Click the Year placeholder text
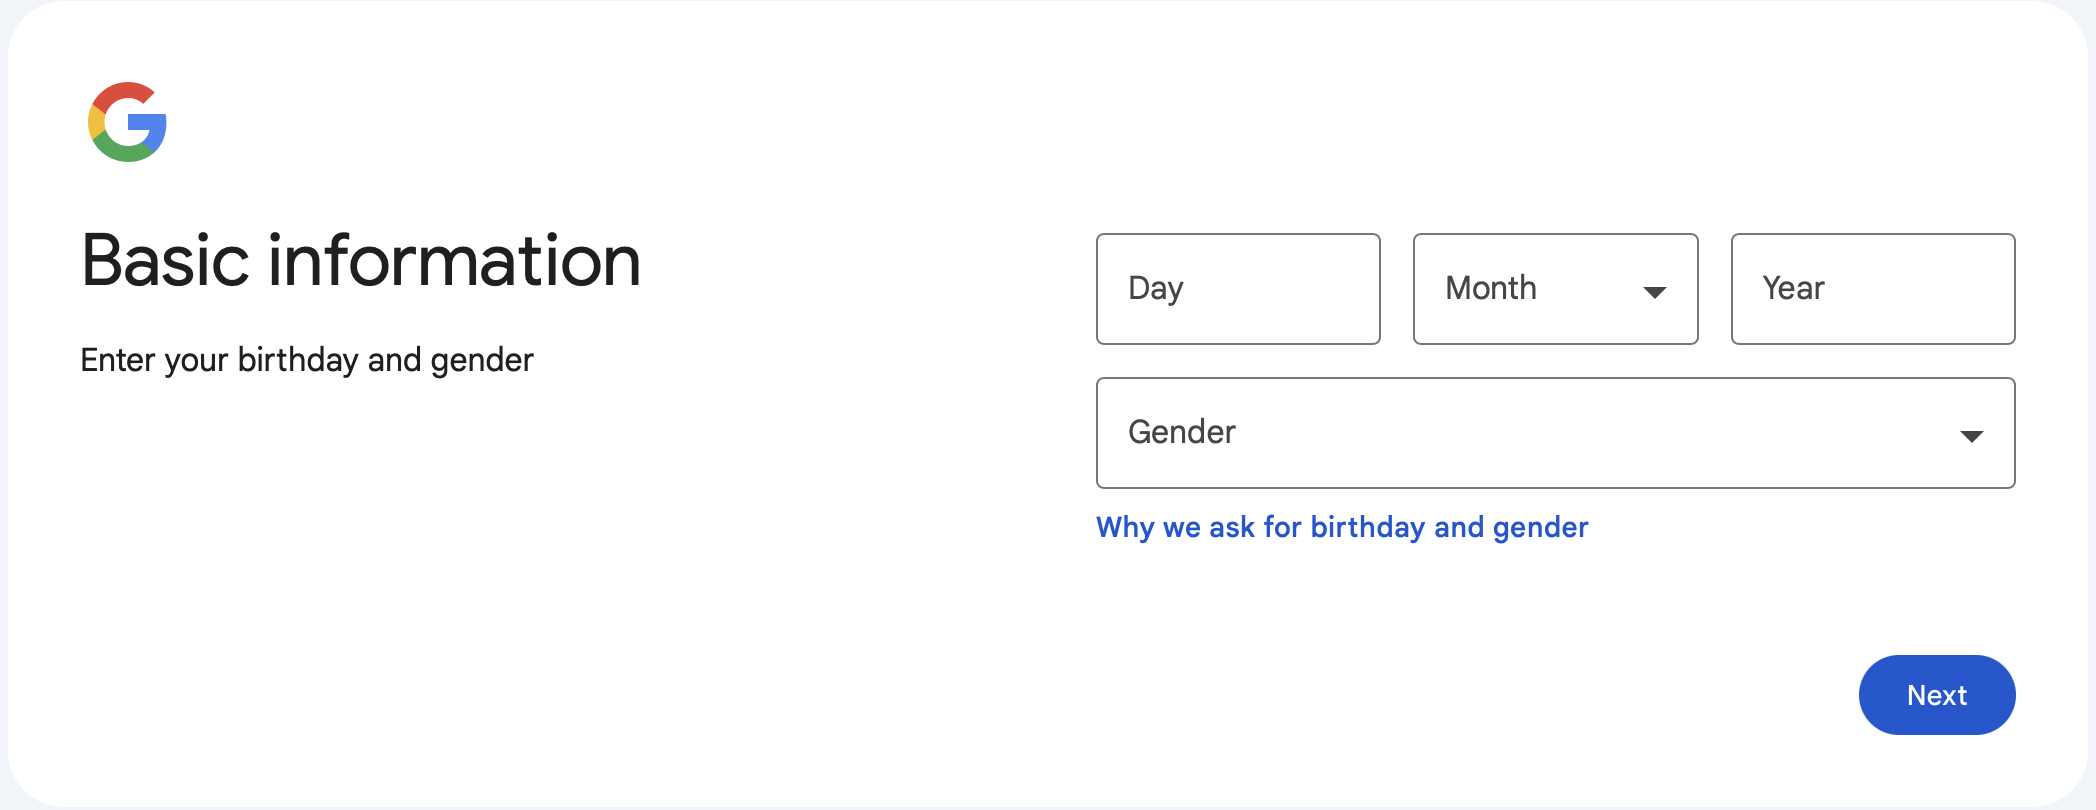 (1793, 288)
